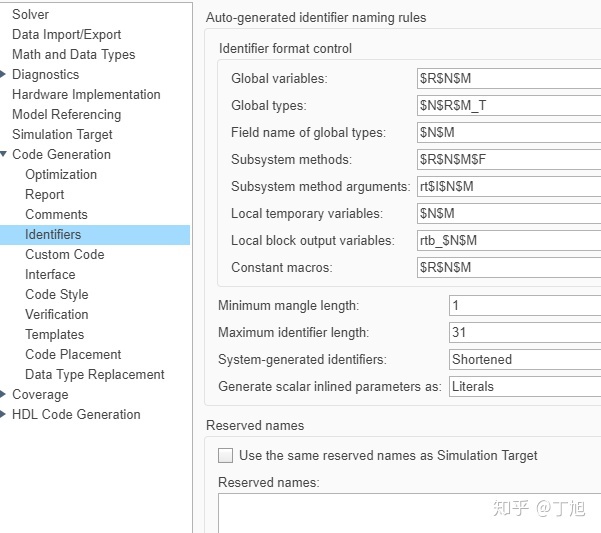The height and width of the screenshot is (533, 601).
Task: Expand the Diagnostics tree node
Action: tap(4, 75)
